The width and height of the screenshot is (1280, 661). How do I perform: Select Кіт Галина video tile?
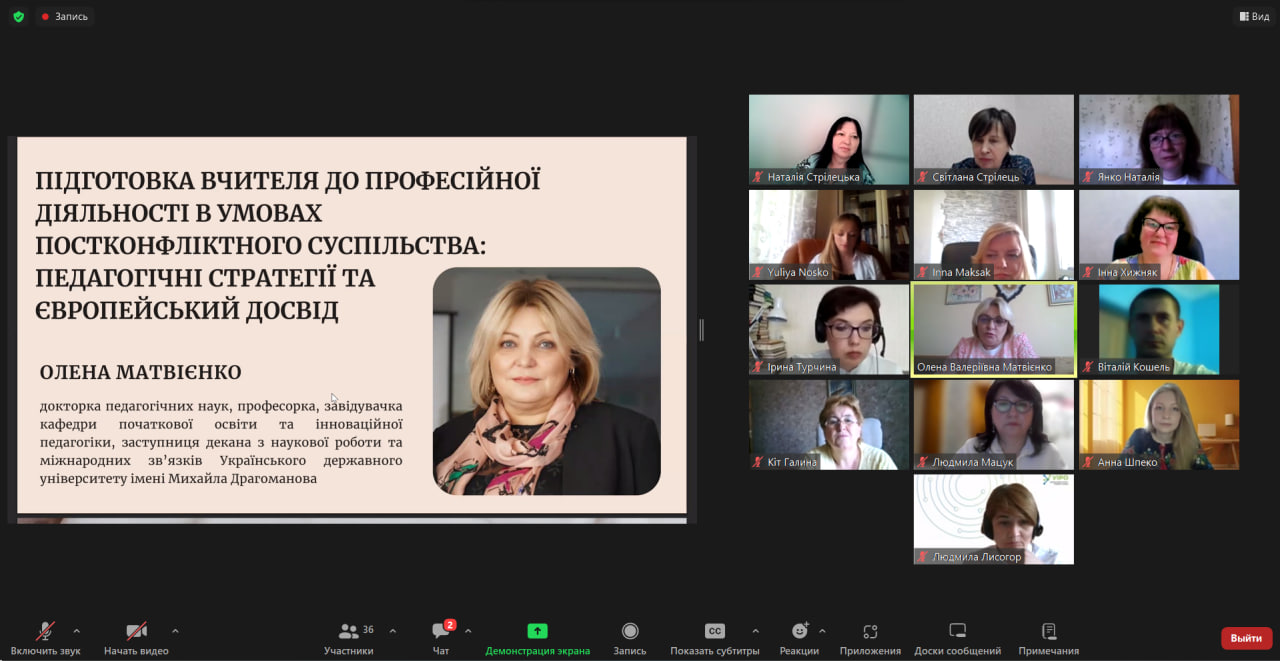(x=829, y=425)
